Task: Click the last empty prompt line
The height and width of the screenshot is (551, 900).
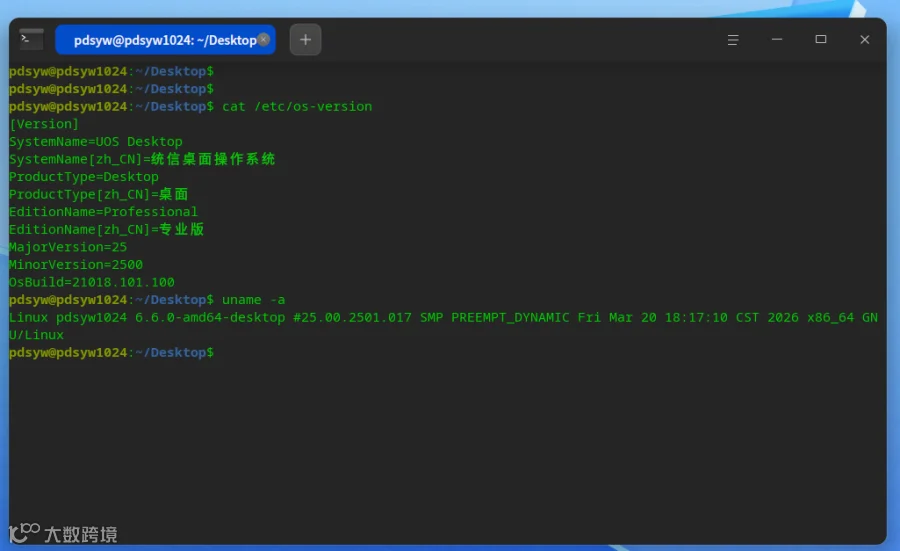Action: point(111,352)
